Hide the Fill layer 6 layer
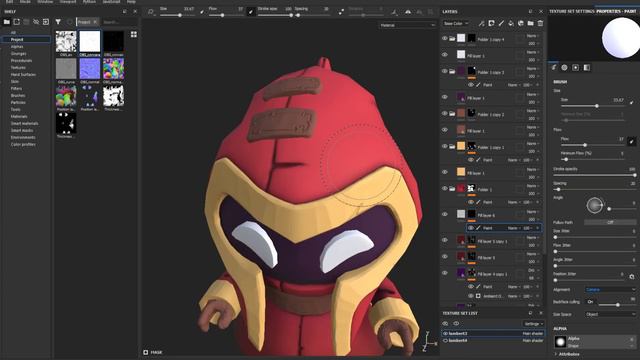Image resolution: width=640 pixels, height=360 pixels. tap(445, 214)
